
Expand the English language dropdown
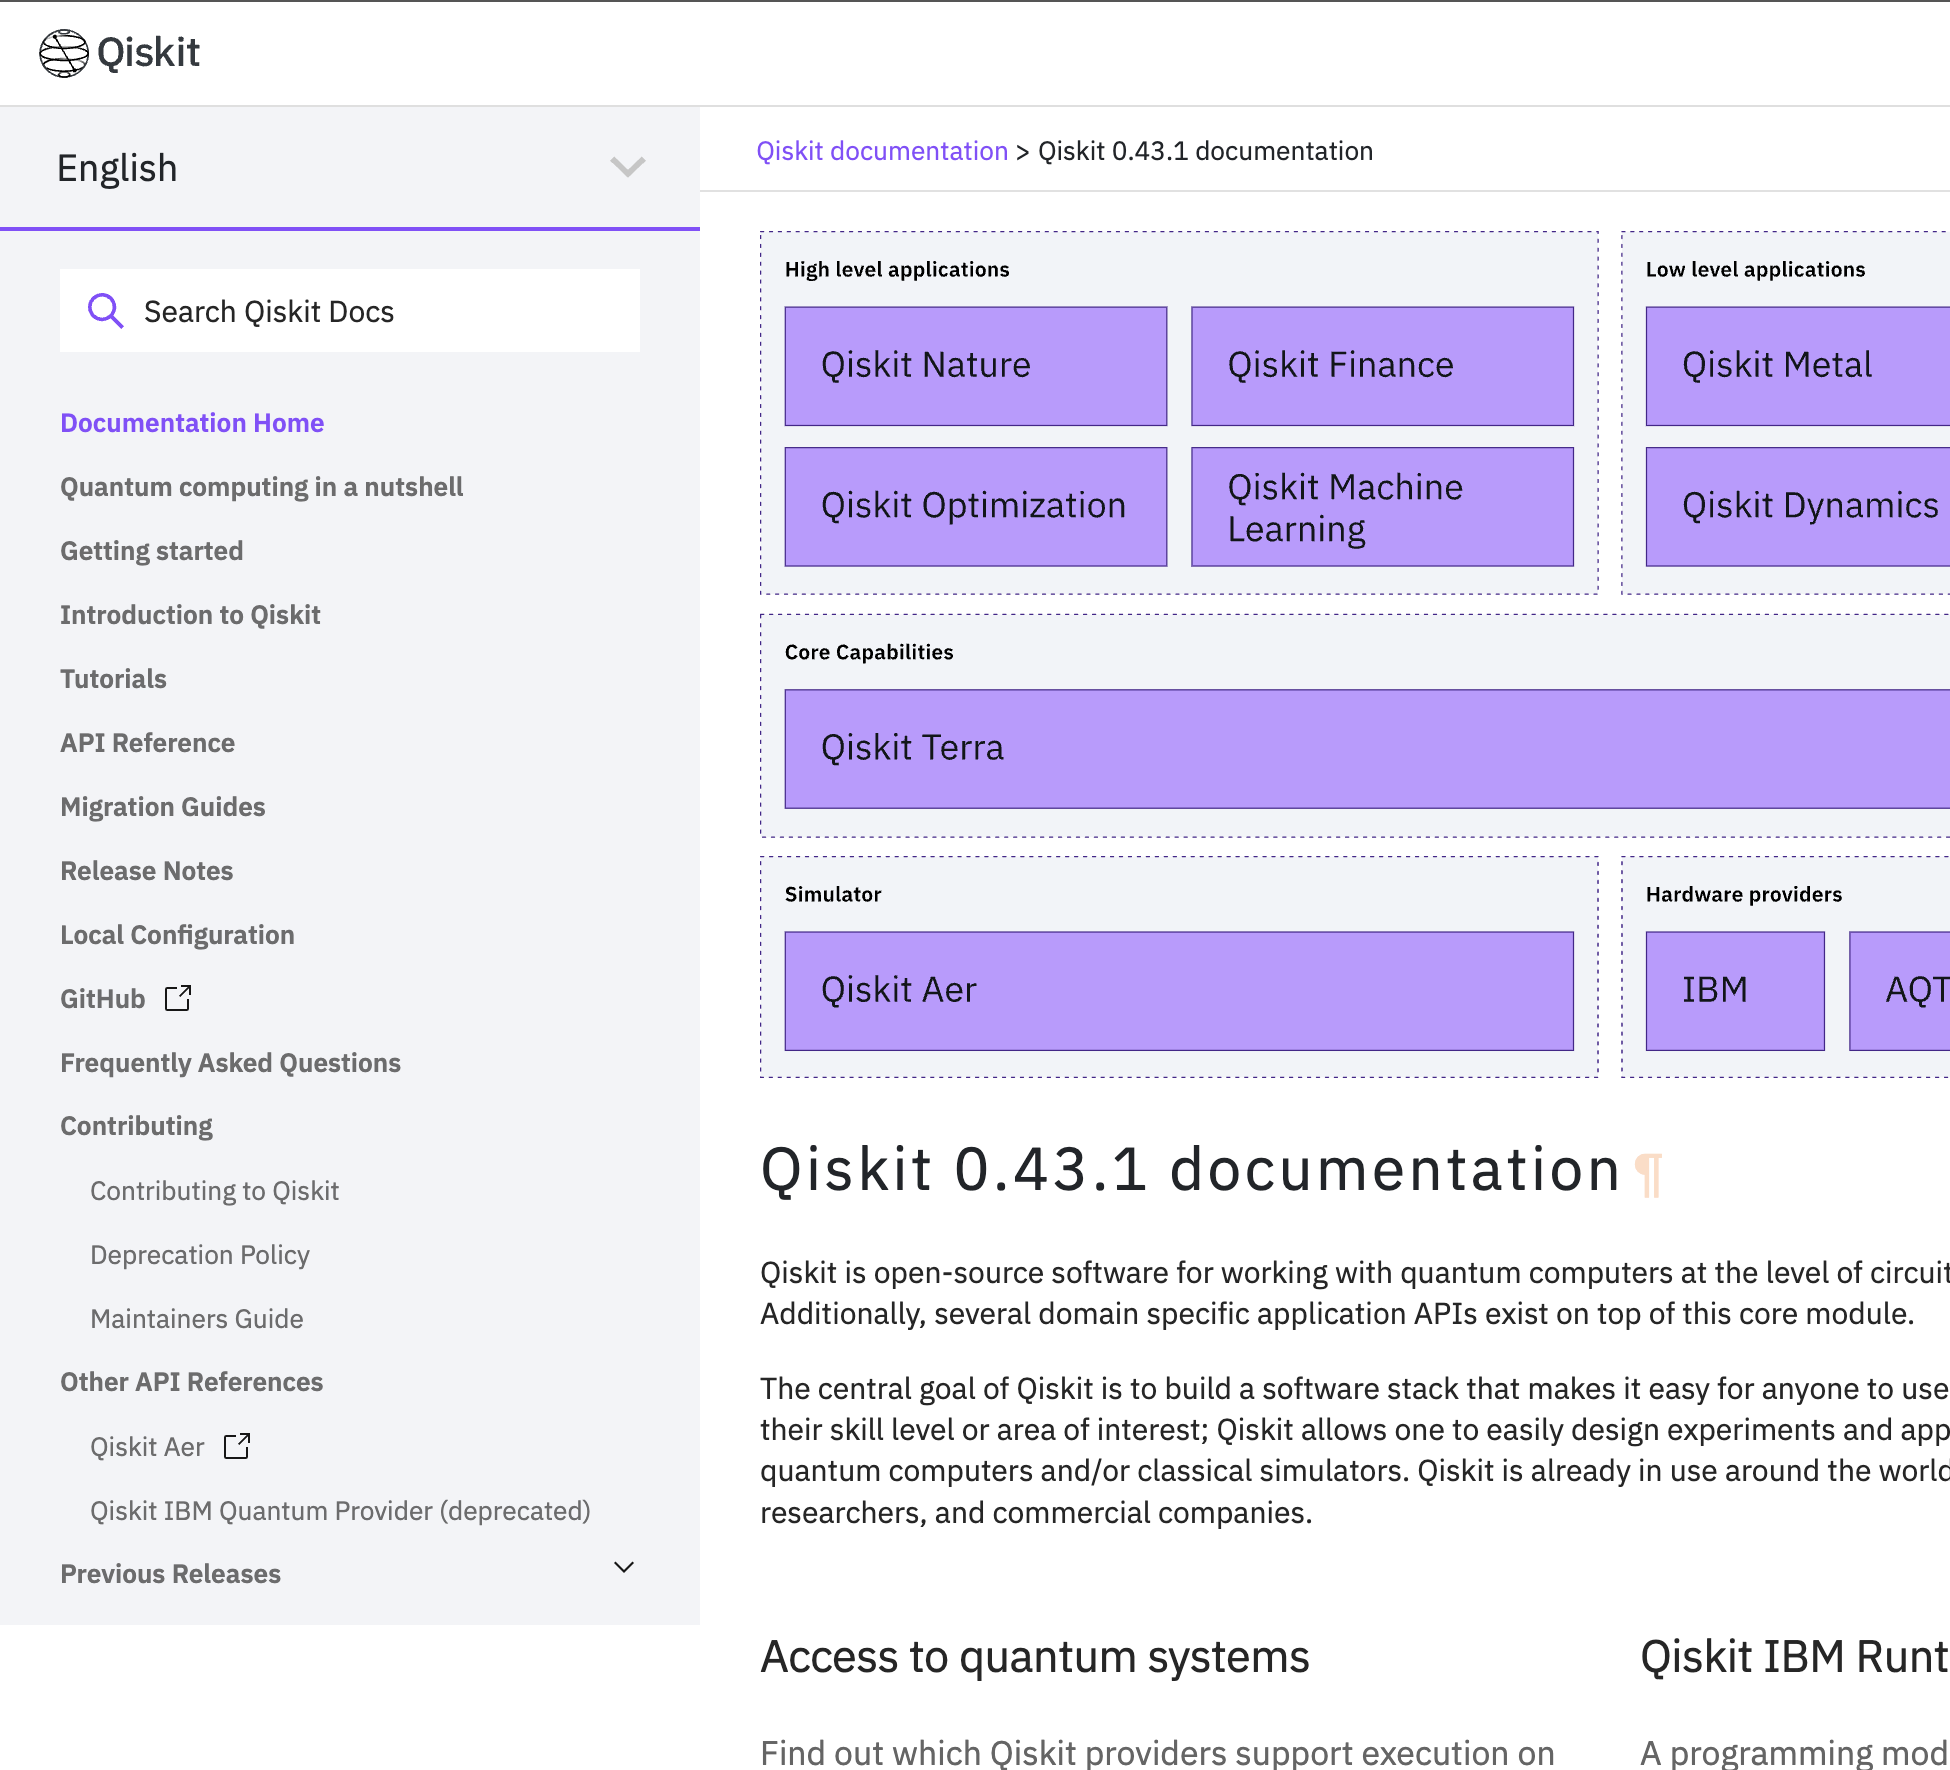[x=627, y=167]
